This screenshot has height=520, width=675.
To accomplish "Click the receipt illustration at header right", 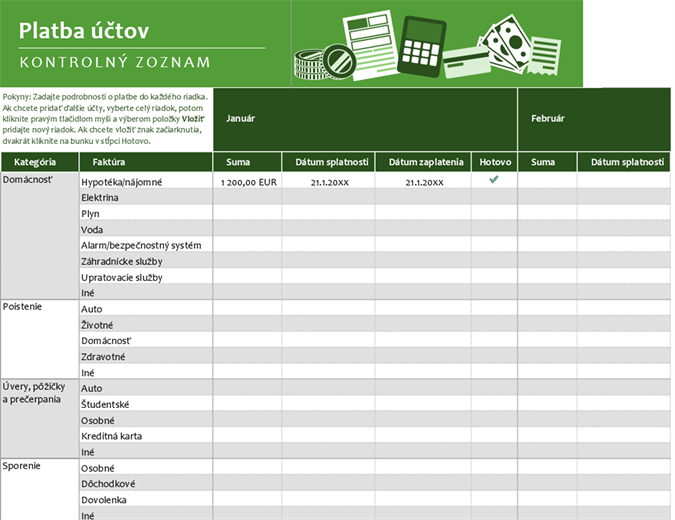I will [x=544, y=56].
